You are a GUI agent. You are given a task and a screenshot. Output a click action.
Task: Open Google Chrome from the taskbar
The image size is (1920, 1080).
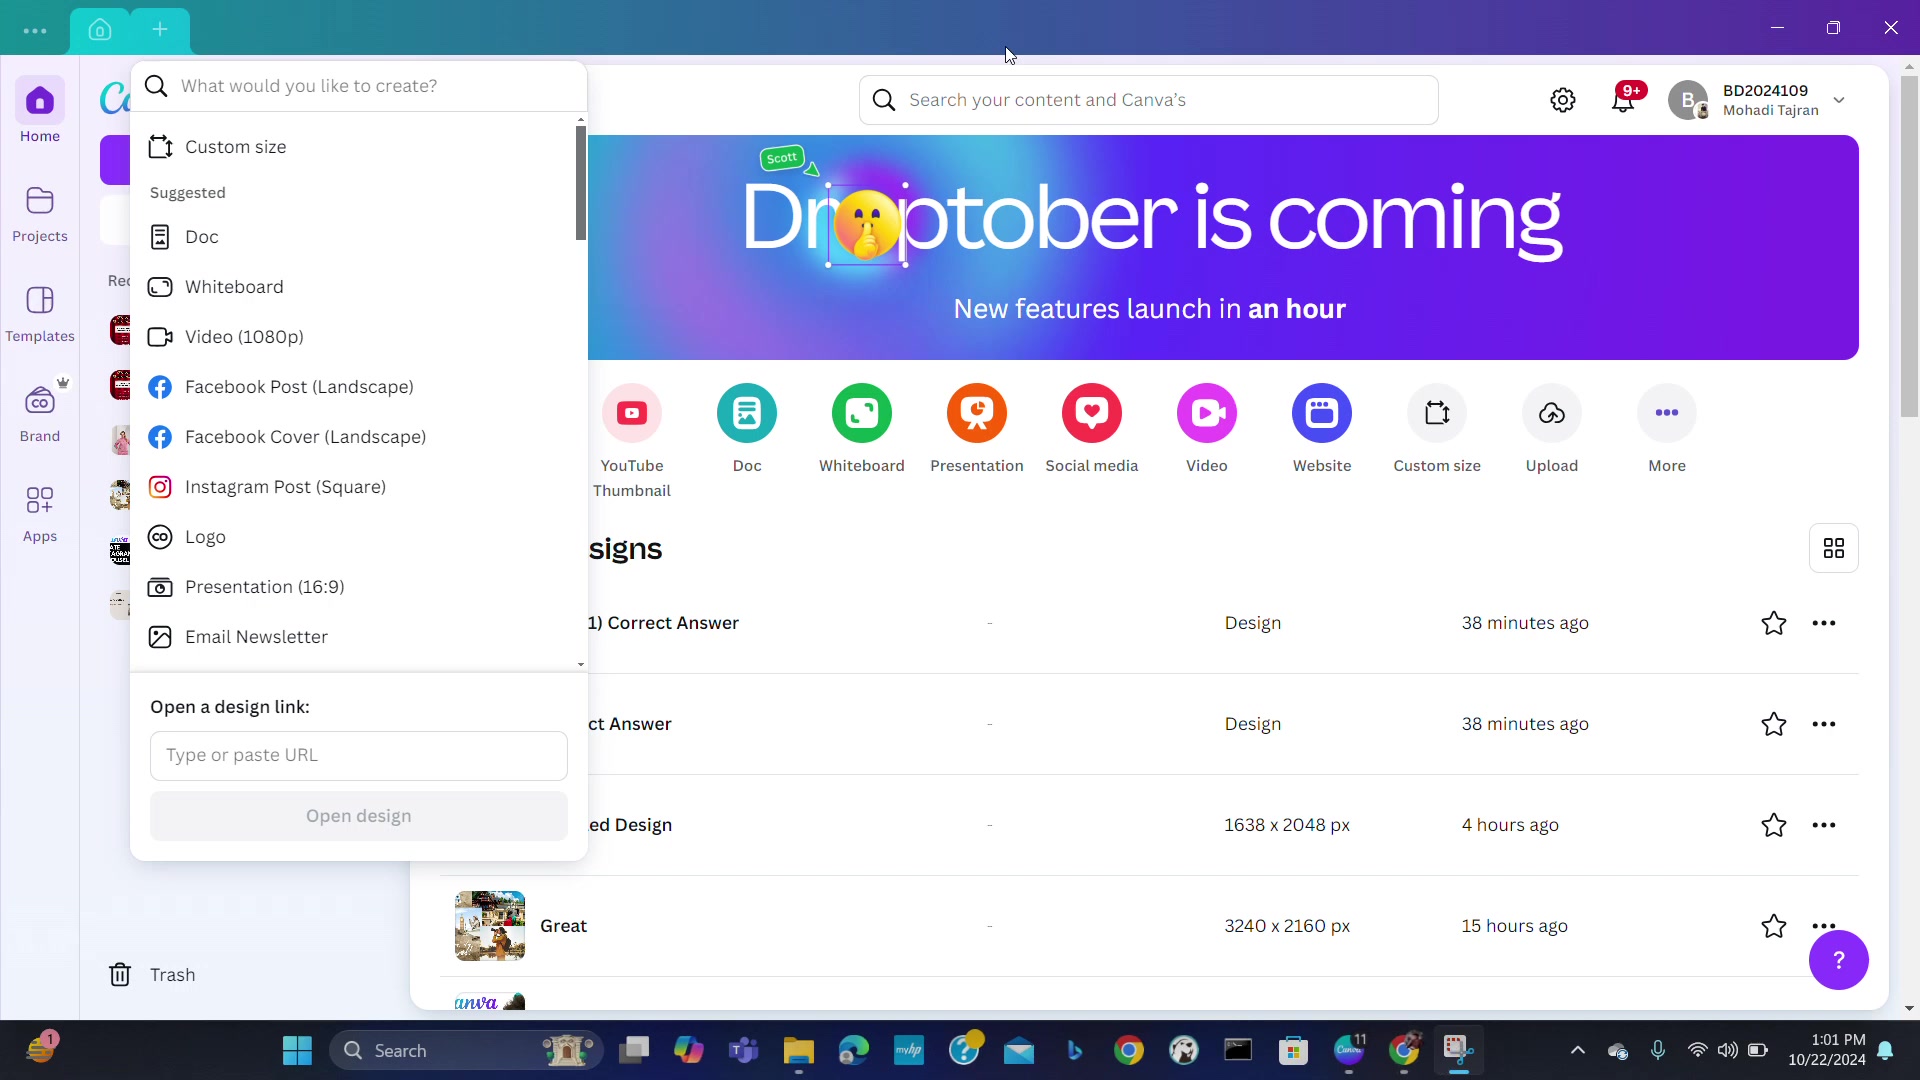(x=1129, y=1050)
